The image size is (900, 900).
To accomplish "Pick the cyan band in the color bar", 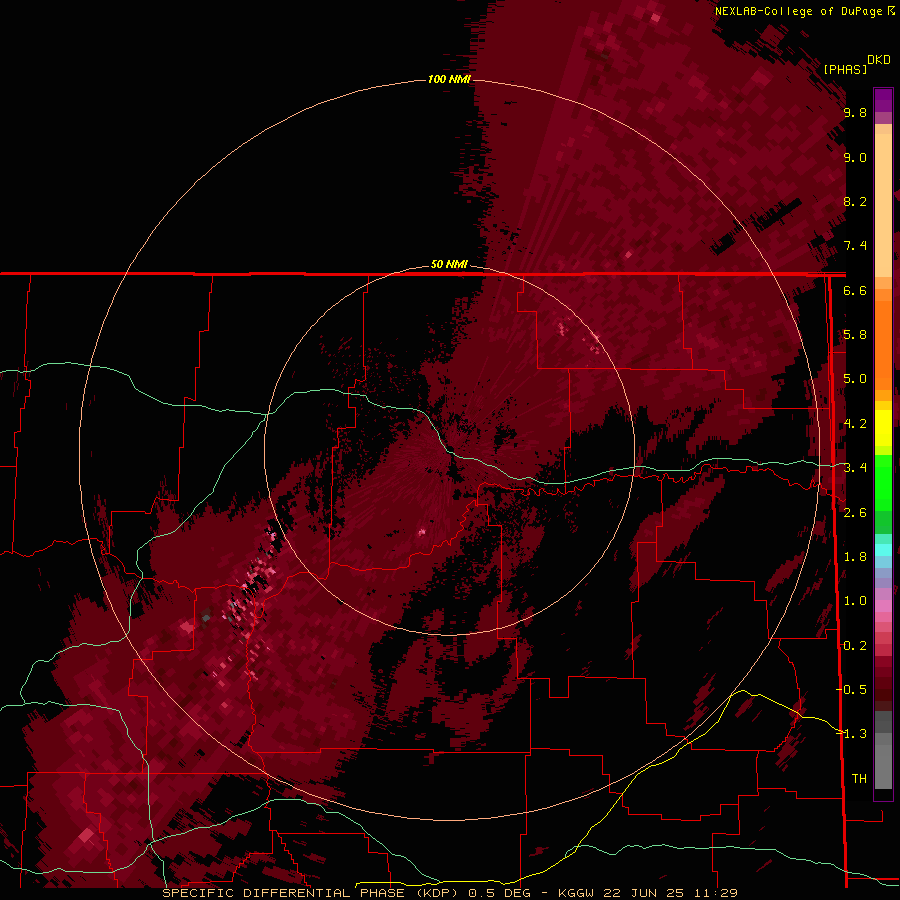I will coord(883,550).
